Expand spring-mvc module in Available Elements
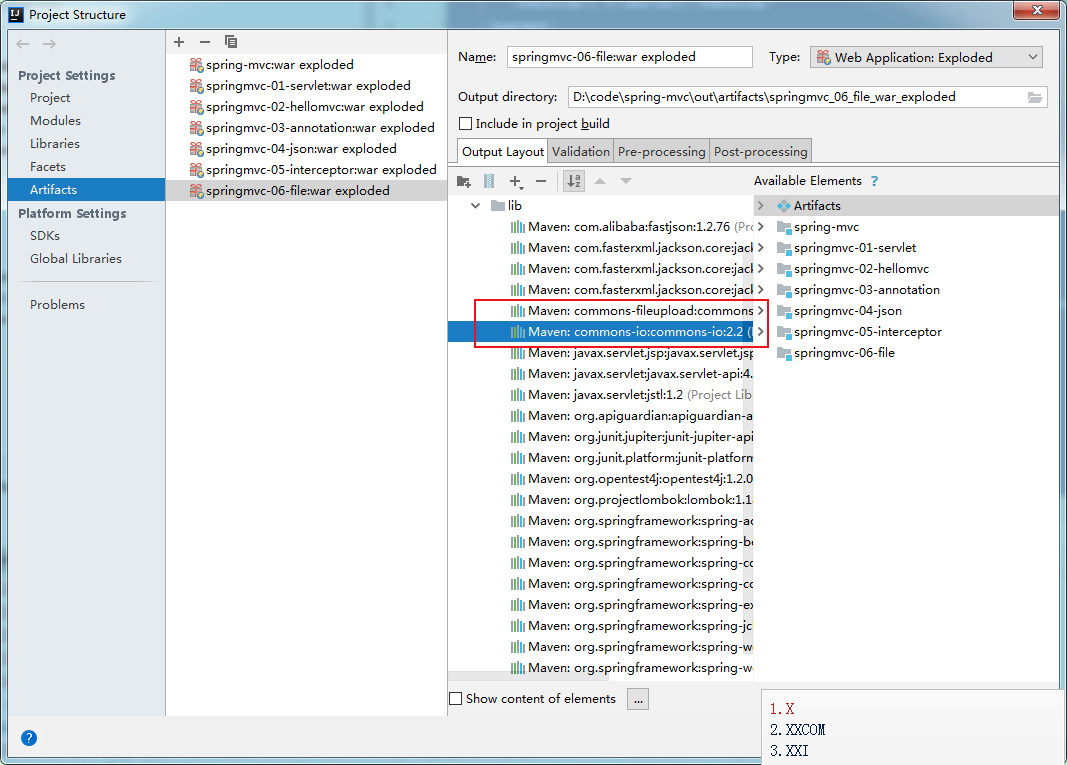 click(x=761, y=227)
